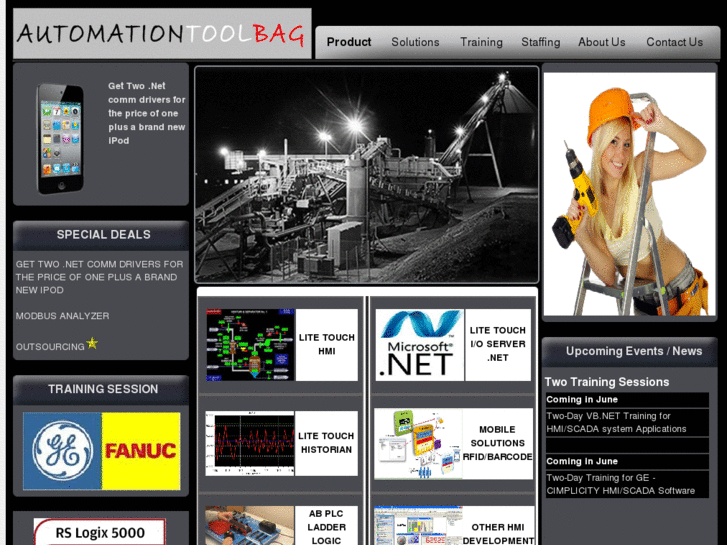Open Lite Touch I/O Server .NET label

497,345
